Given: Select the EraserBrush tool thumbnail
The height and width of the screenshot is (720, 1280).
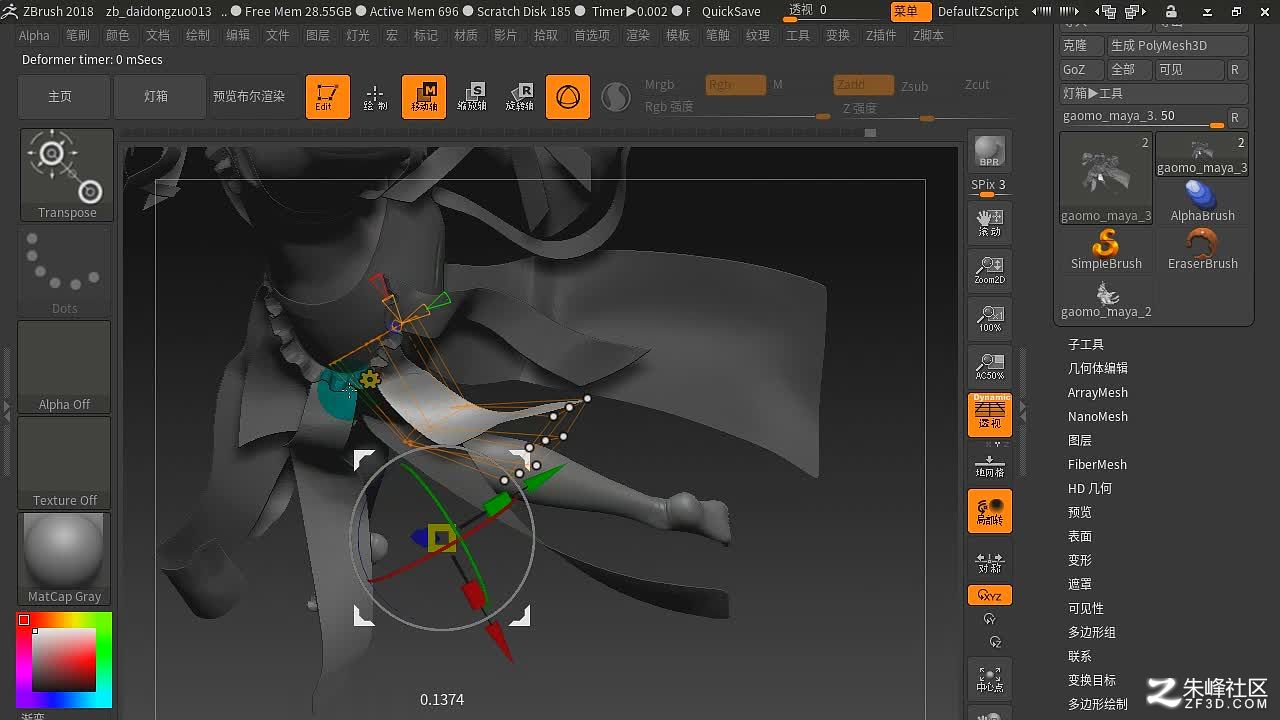Looking at the screenshot, I should click(x=1202, y=251).
